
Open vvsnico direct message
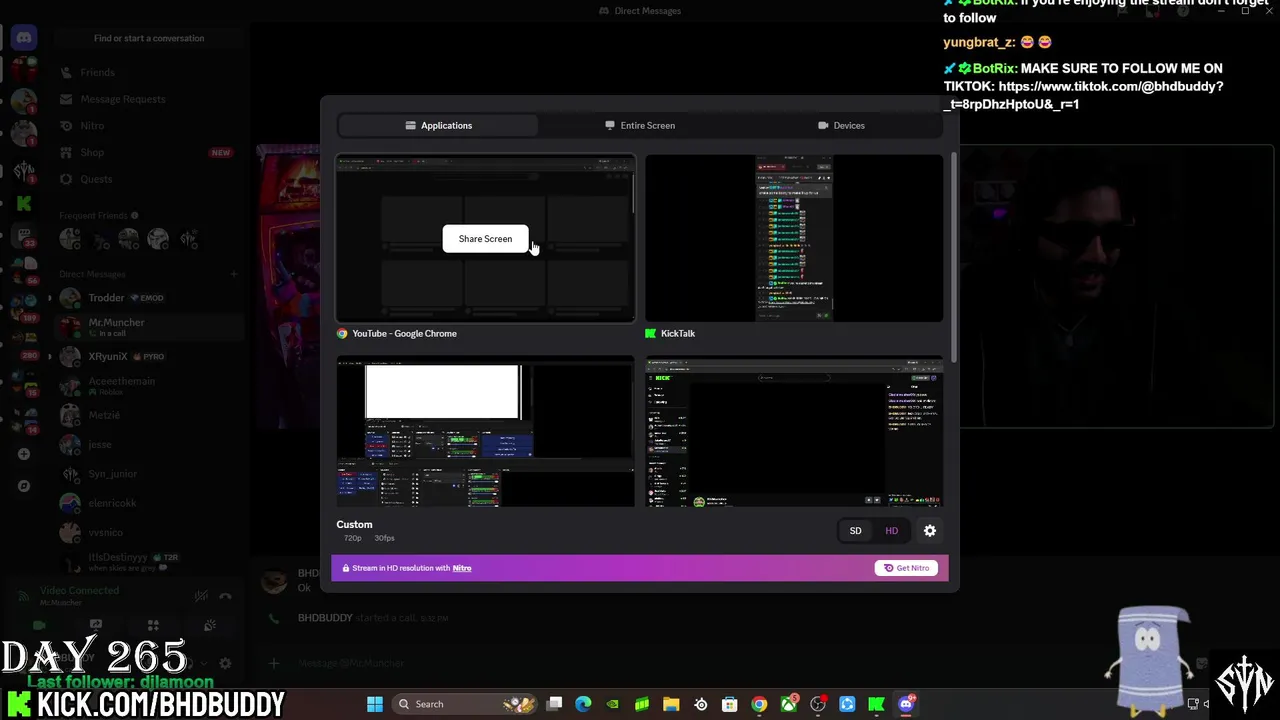150,532
